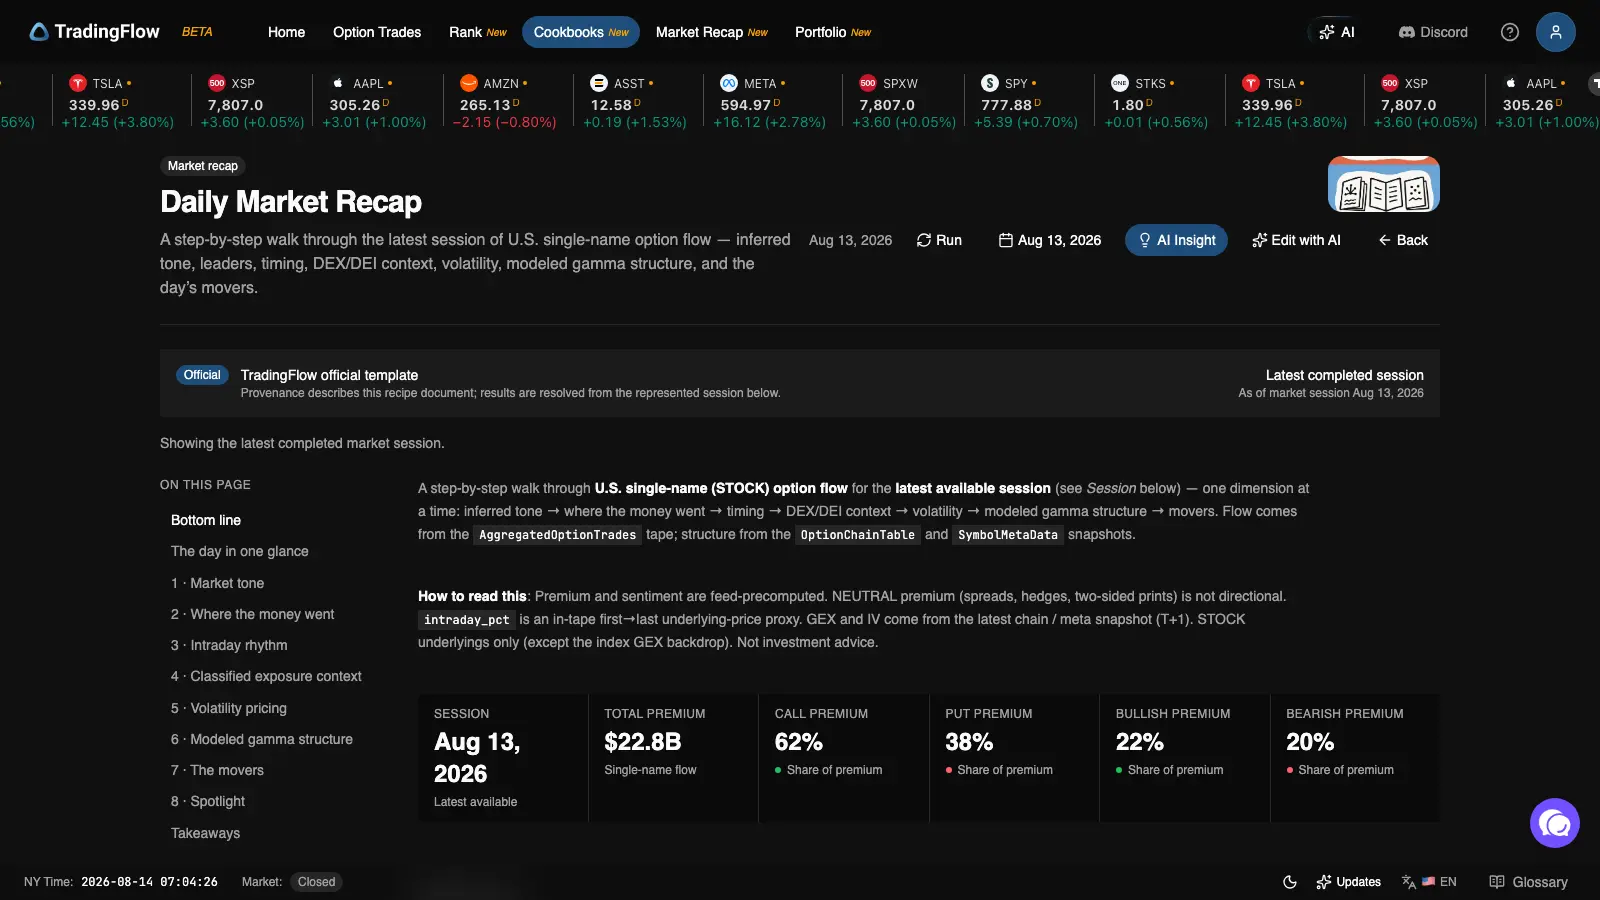Go Back with the arrow button
Viewport: 1600px width, 900px height.
1403,240
